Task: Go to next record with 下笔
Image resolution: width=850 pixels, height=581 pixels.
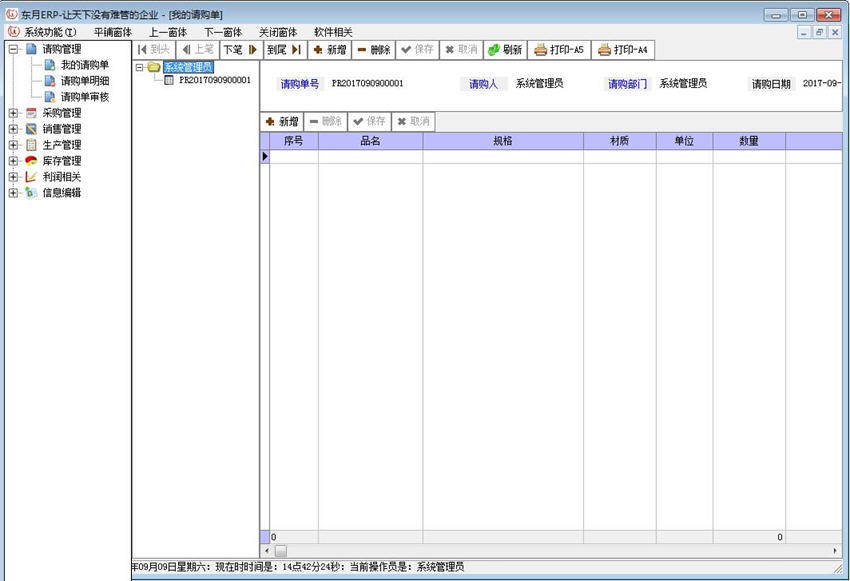Action: (x=241, y=50)
